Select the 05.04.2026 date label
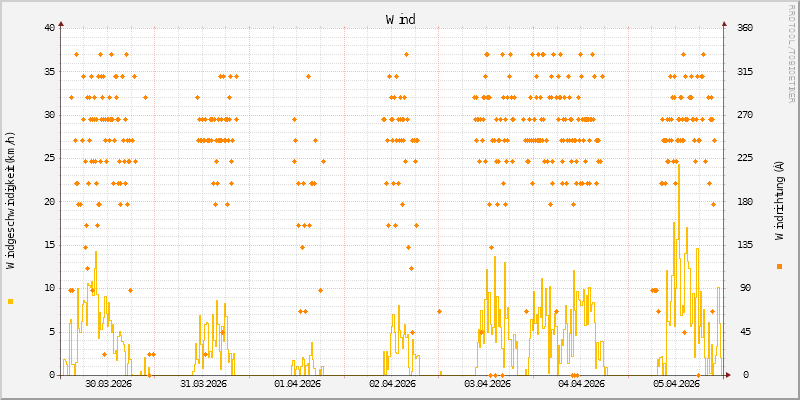The image size is (800, 400). pos(676,383)
